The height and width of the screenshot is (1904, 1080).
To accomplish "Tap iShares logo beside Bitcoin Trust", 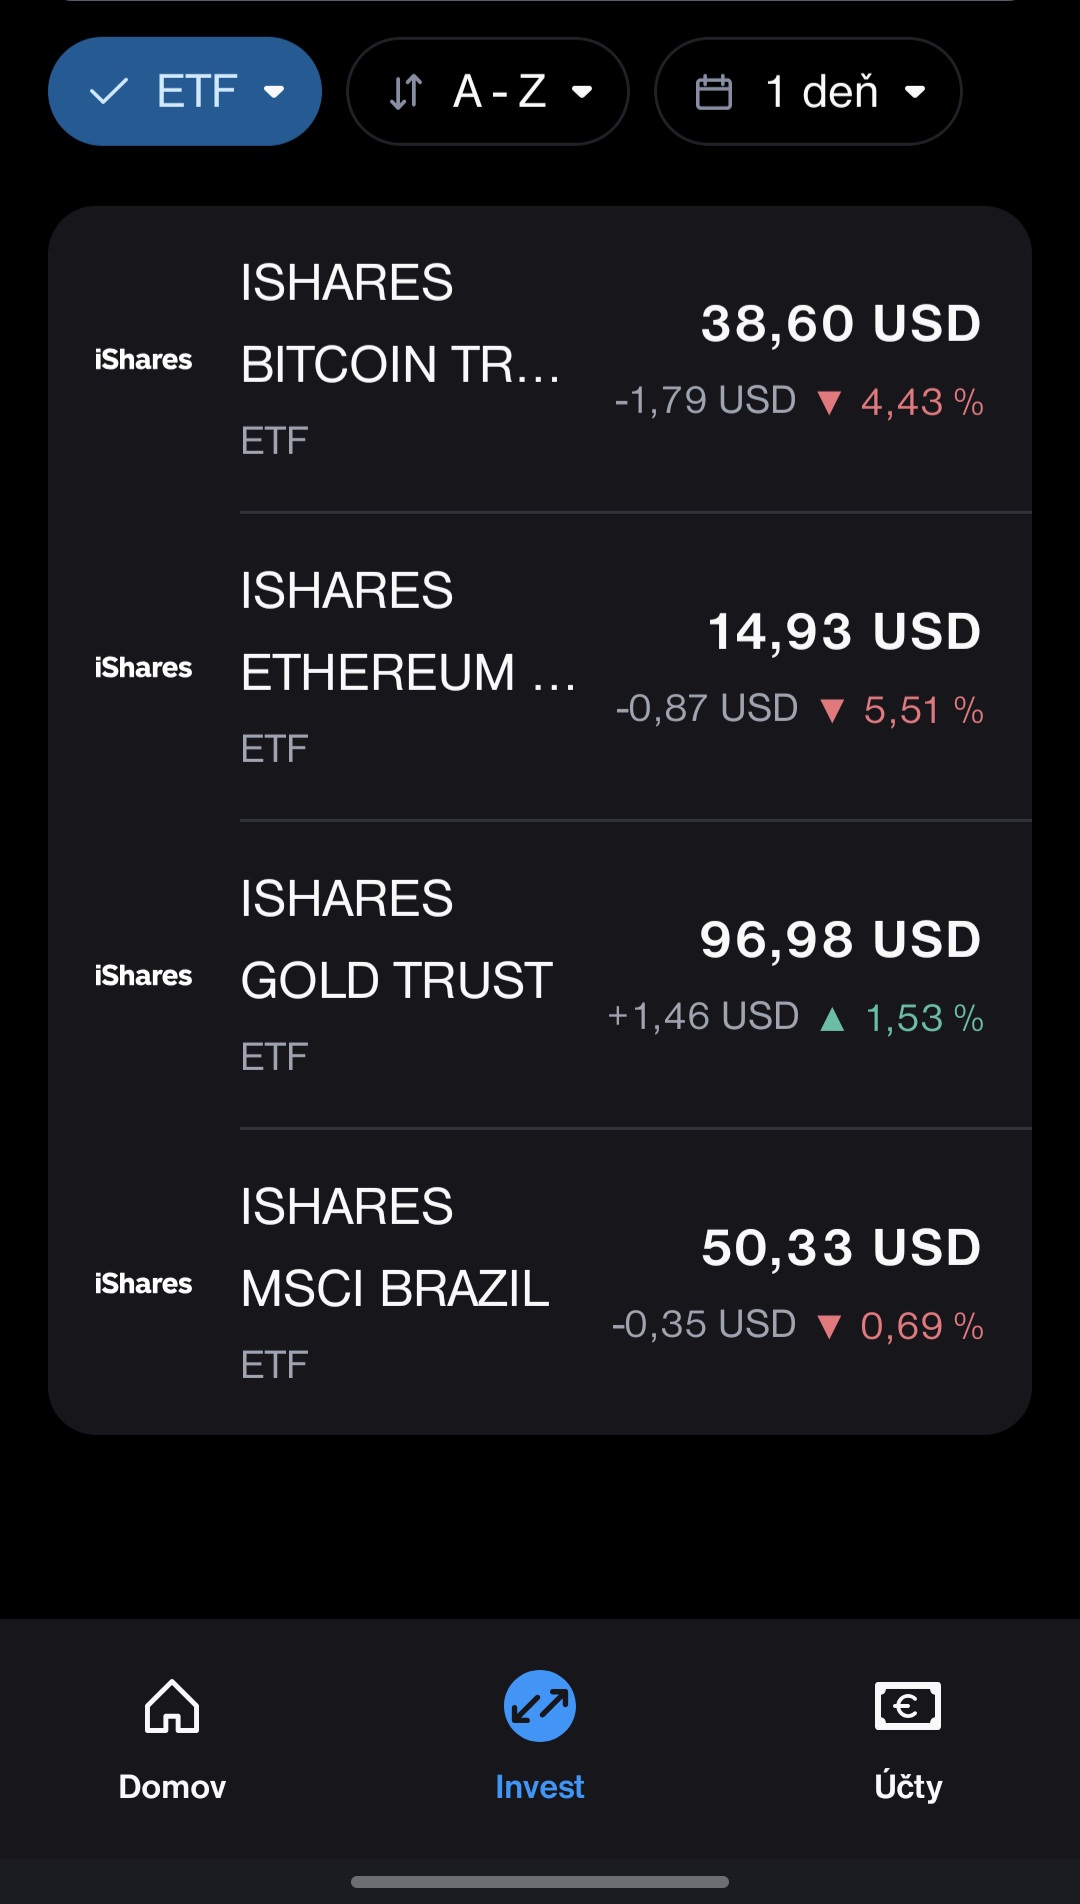I will (x=143, y=360).
